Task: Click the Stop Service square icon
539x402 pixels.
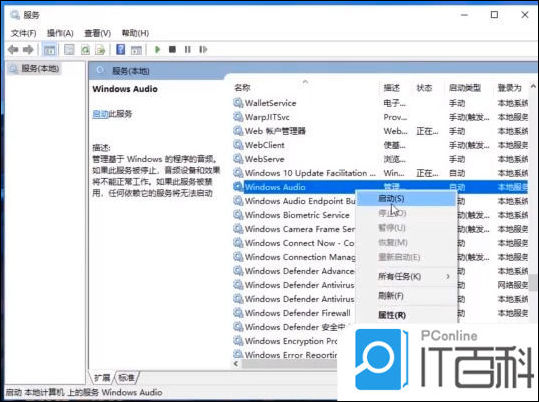Action: [x=173, y=50]
